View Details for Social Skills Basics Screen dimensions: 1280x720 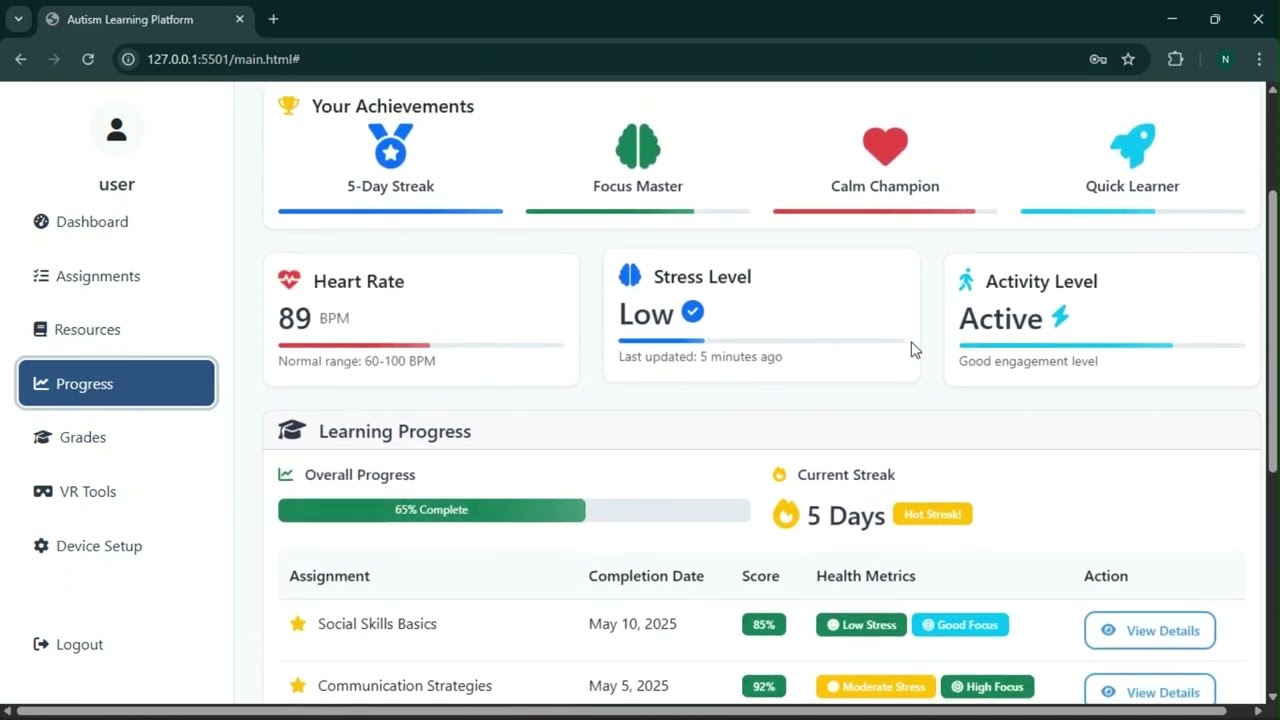coord(1150,631)
